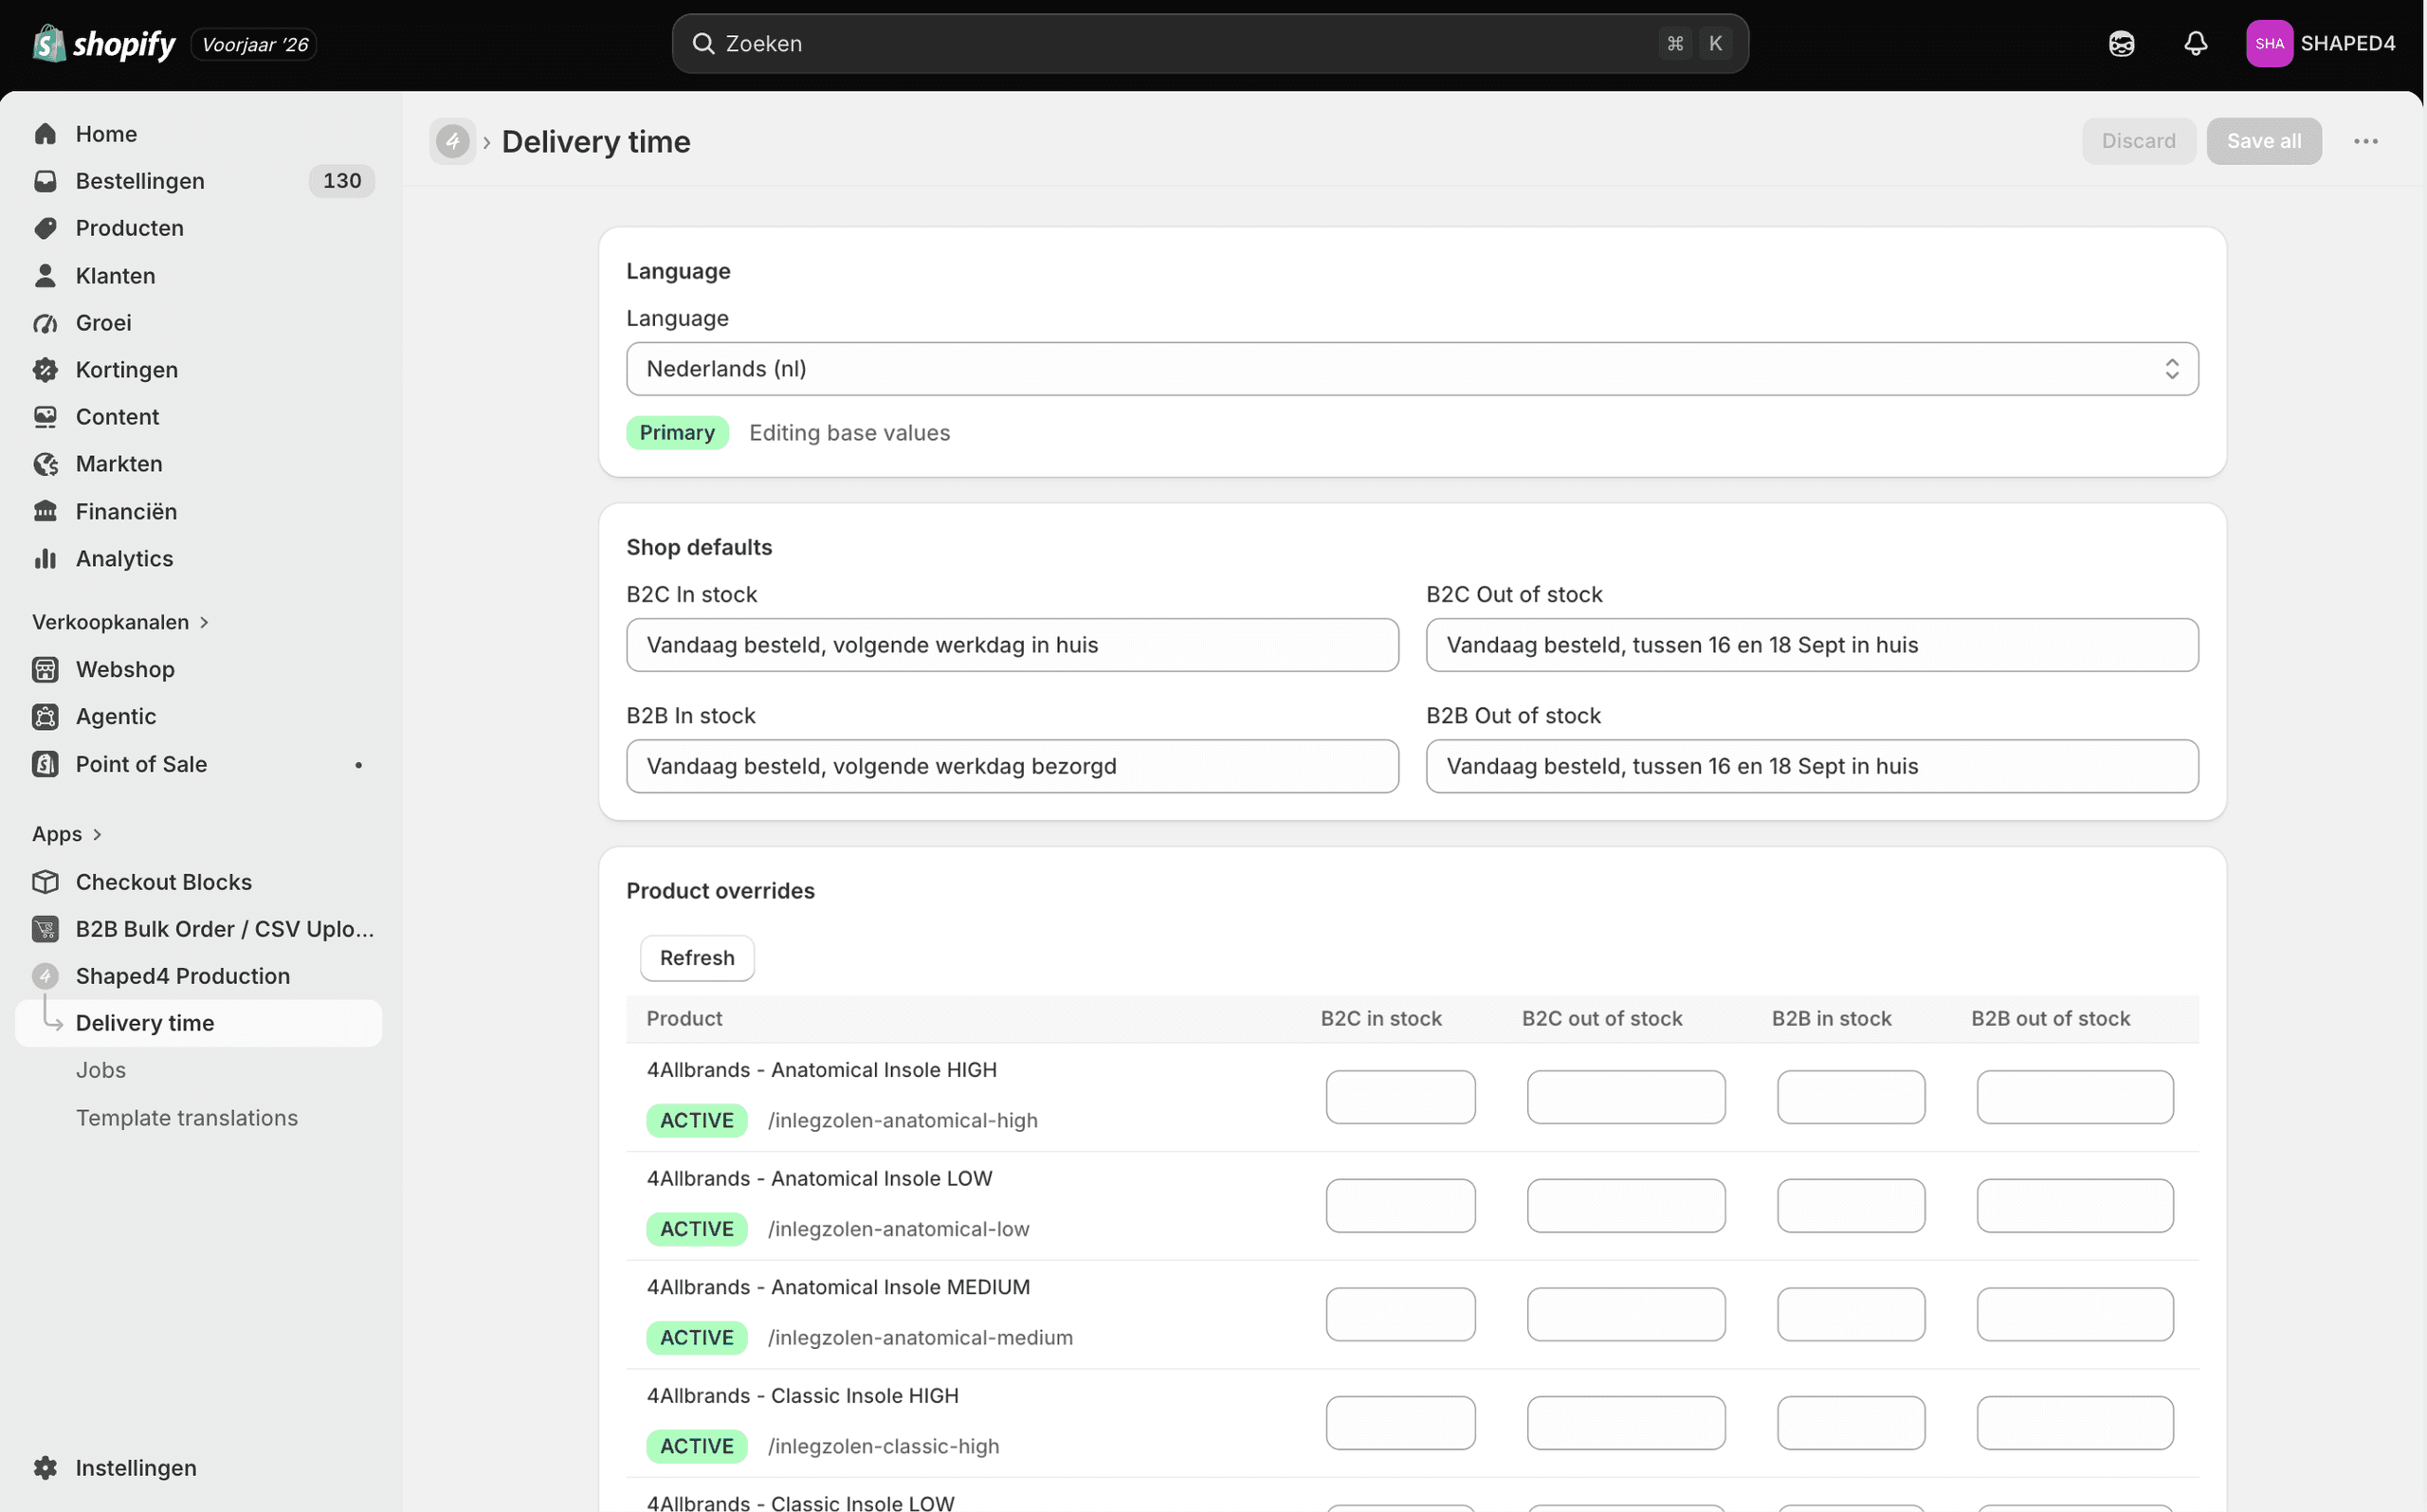Click the Checkout Blocks app icon

coord(45,882)
